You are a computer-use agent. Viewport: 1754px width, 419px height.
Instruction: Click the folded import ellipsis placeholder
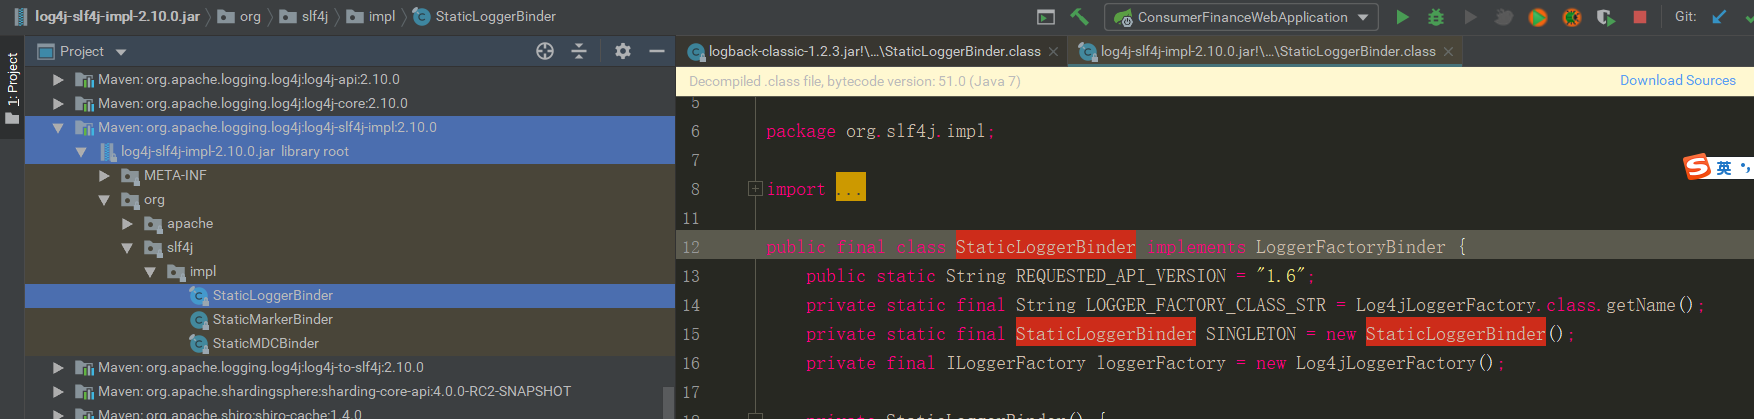pos(851,188)
